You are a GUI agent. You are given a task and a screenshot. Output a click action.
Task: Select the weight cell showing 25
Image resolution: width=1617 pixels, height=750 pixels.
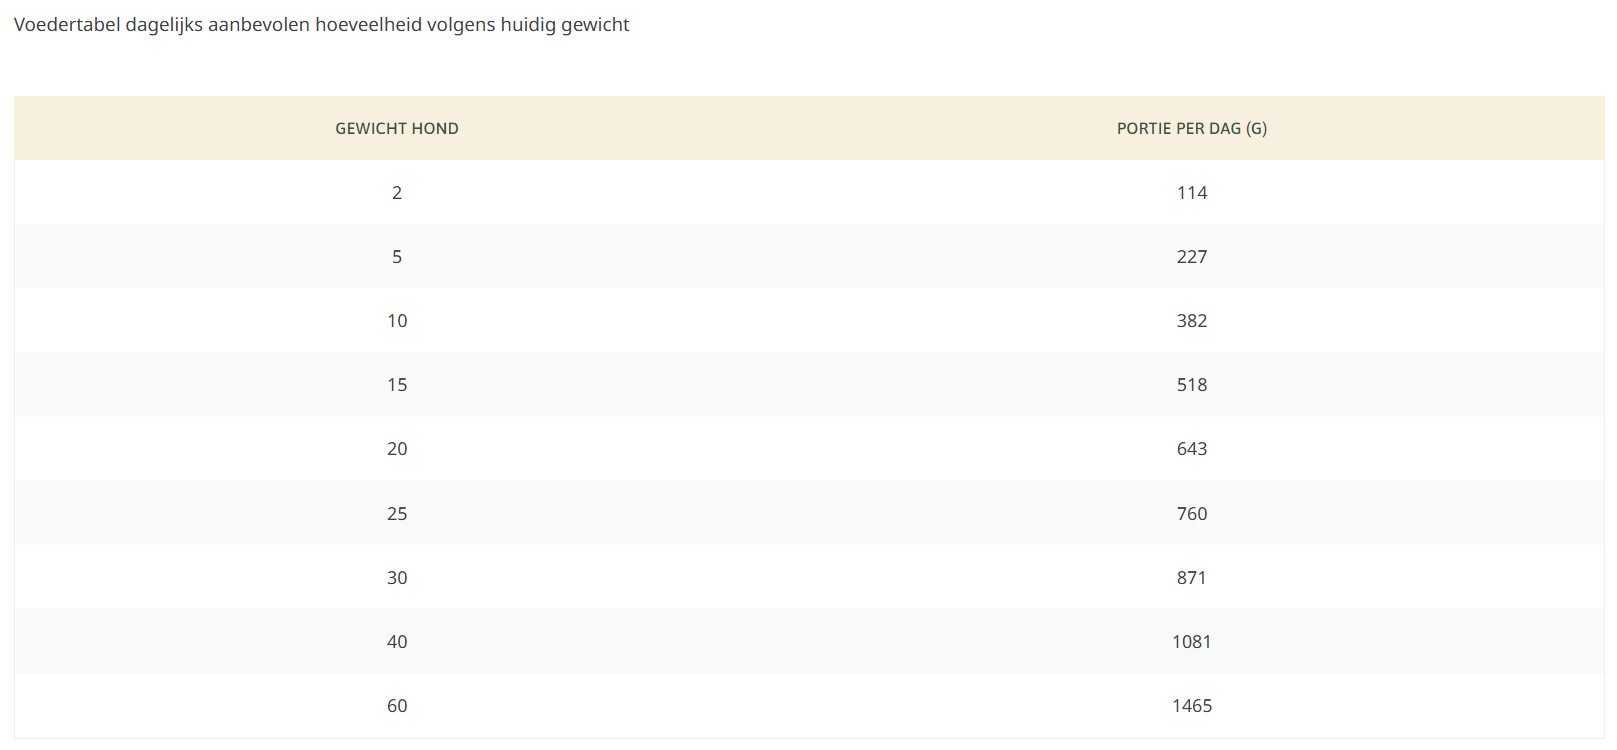tap(397, 514)
